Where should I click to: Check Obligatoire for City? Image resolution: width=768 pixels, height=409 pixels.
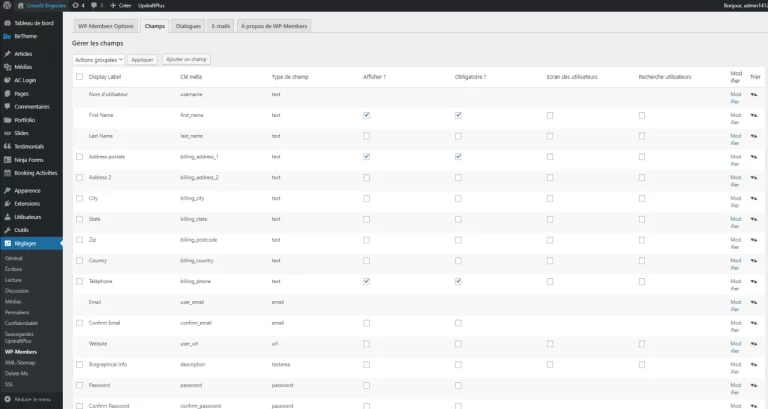pyautogui.click(x=458, y=198)
